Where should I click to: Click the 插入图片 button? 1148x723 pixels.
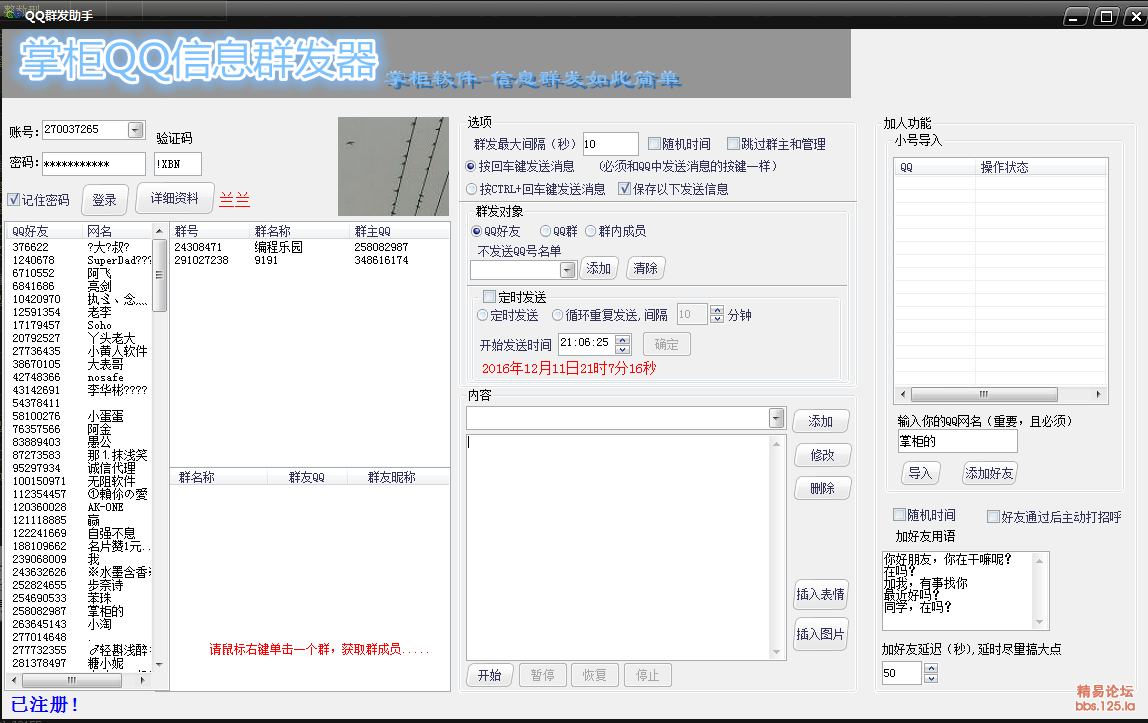click(821, 634)
